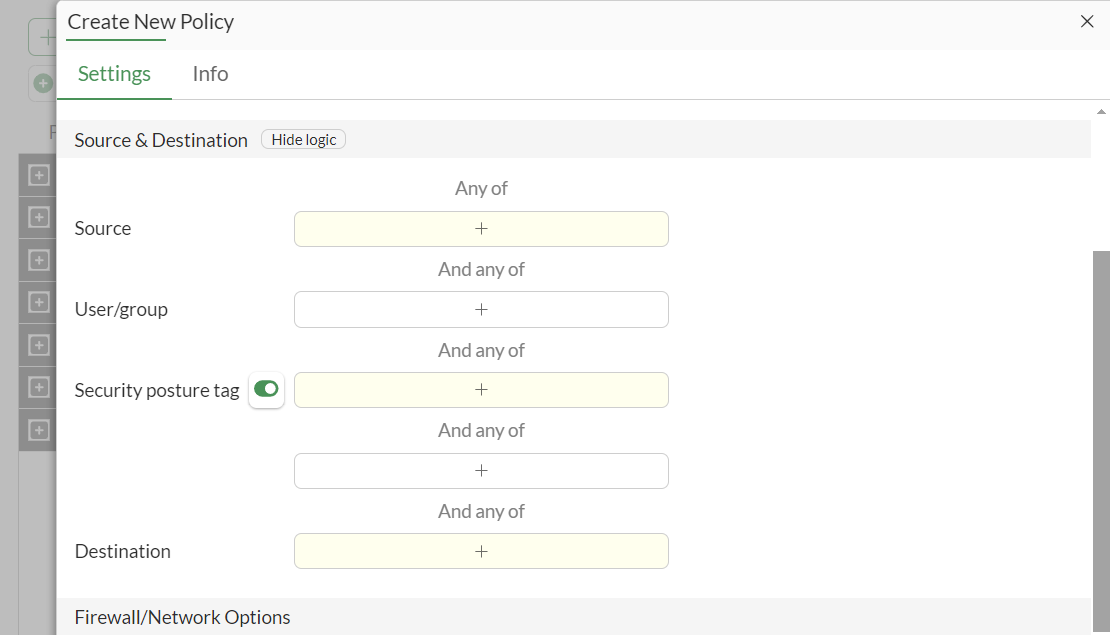
Task: Hide the Source & Destination logic view
Action: click(x=303, y=139)
